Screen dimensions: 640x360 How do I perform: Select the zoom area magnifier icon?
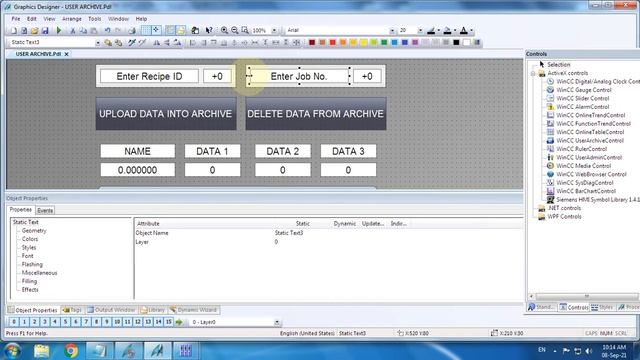tap(245, 31)
